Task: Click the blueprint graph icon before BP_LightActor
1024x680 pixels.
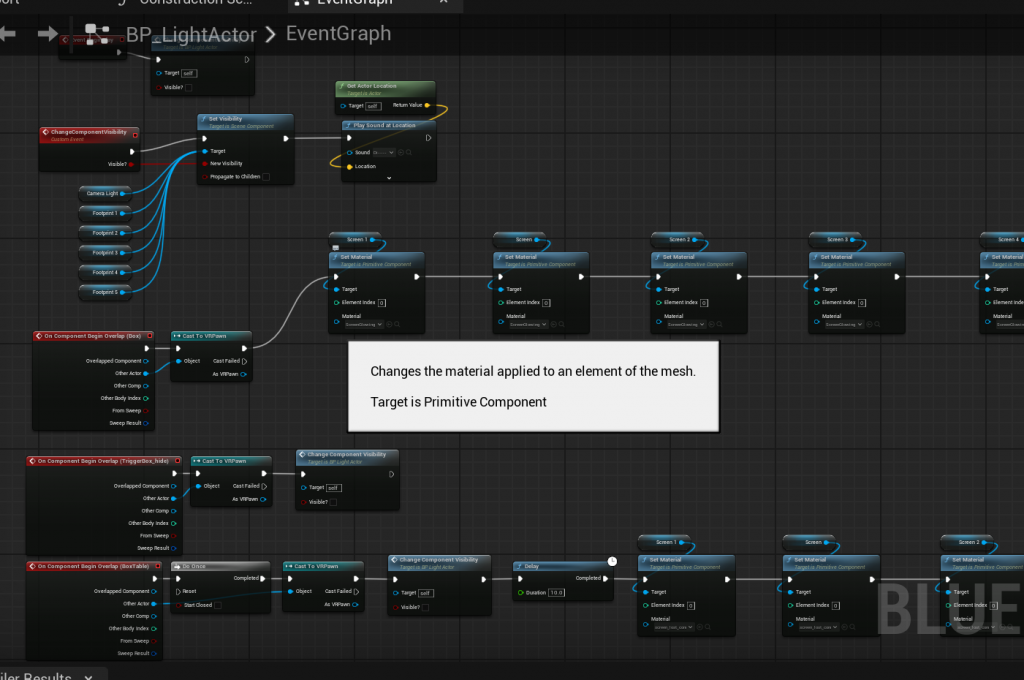Action: click(x=97, y=34)
